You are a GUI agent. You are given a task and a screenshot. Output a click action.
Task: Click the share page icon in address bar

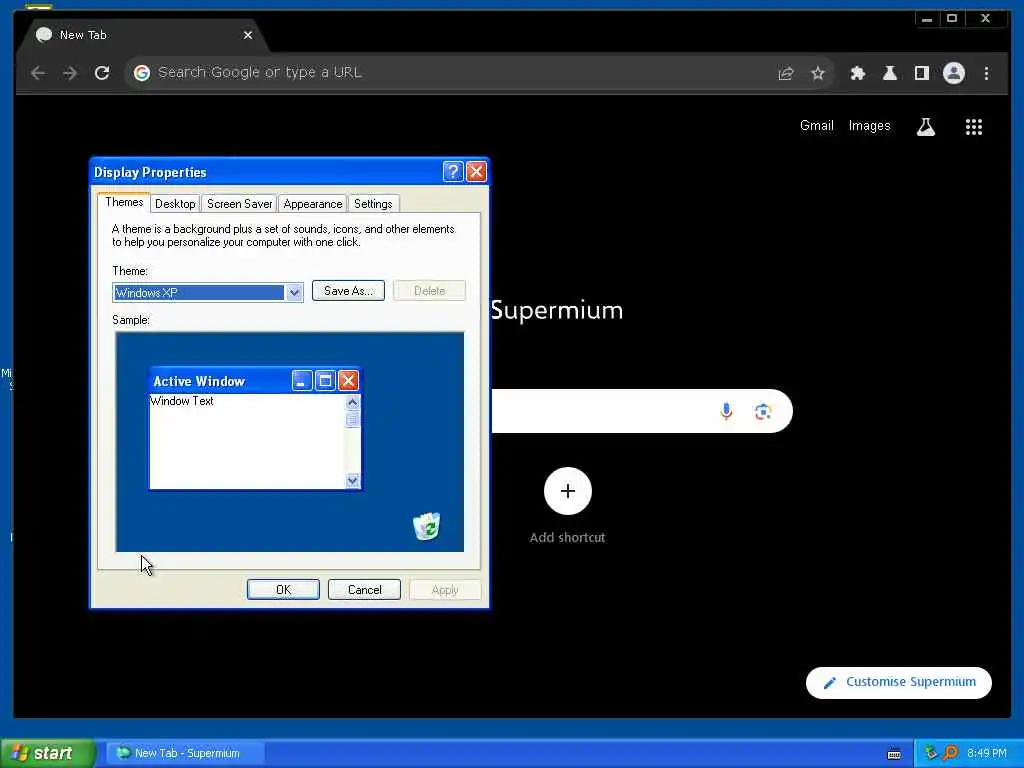pos(786,73)
